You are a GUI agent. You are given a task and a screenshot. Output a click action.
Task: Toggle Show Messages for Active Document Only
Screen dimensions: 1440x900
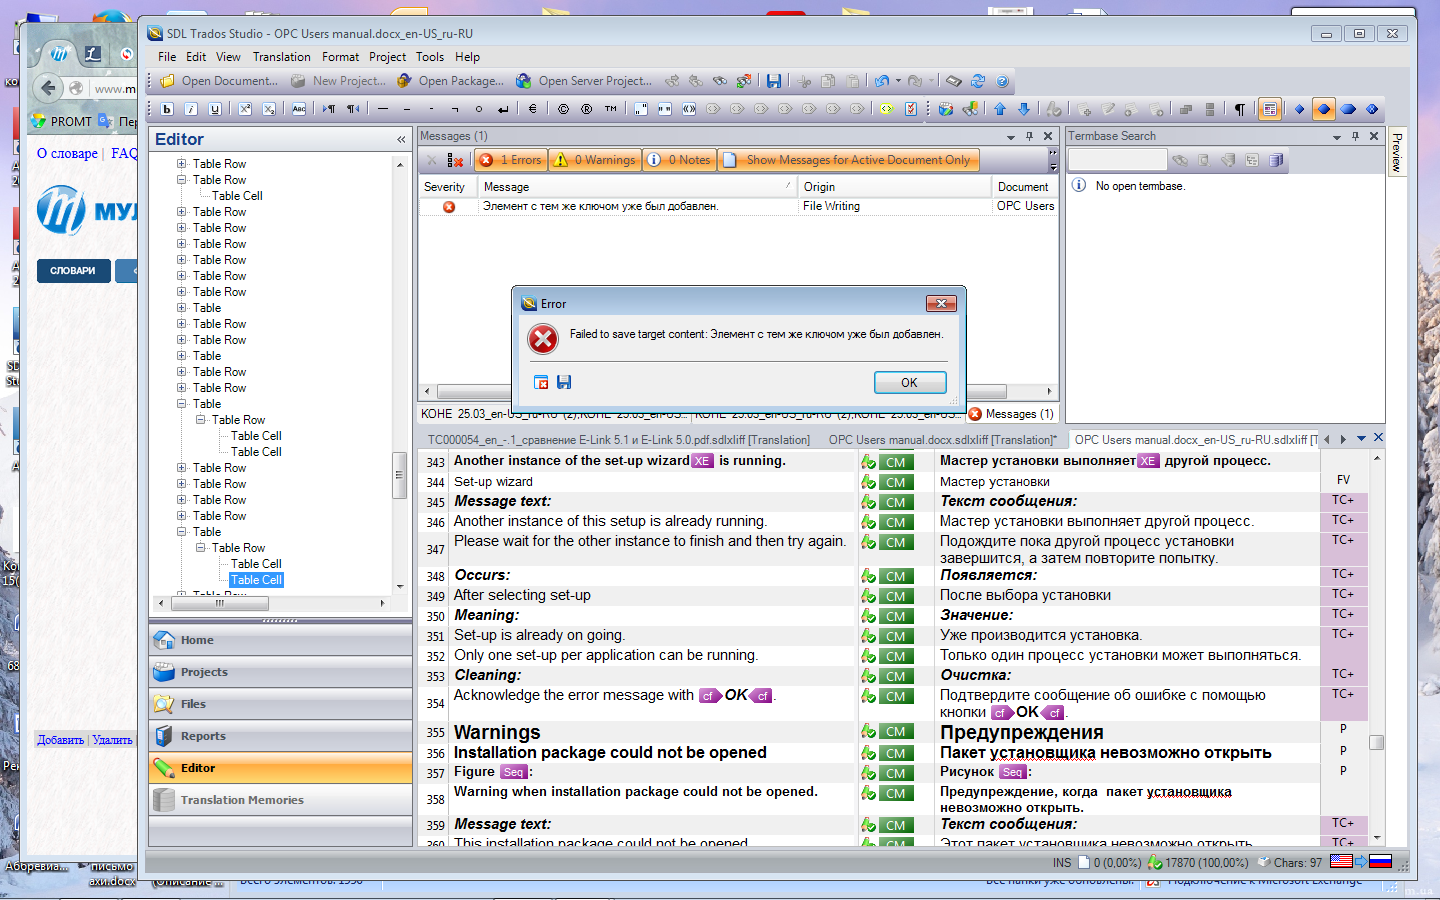[x=848, y=160]
